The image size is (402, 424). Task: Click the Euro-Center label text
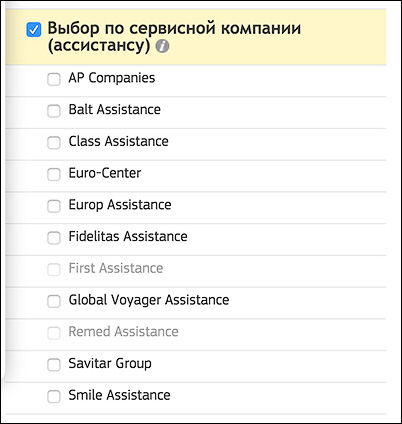105,173
